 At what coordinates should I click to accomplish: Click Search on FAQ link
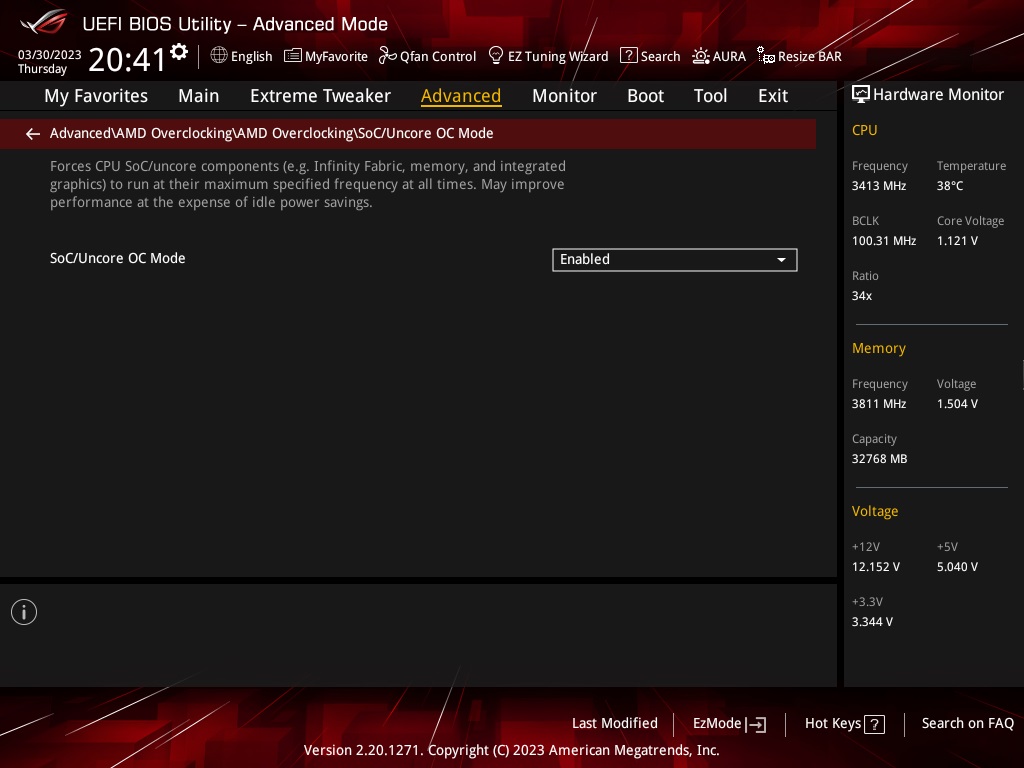[967, 724]
